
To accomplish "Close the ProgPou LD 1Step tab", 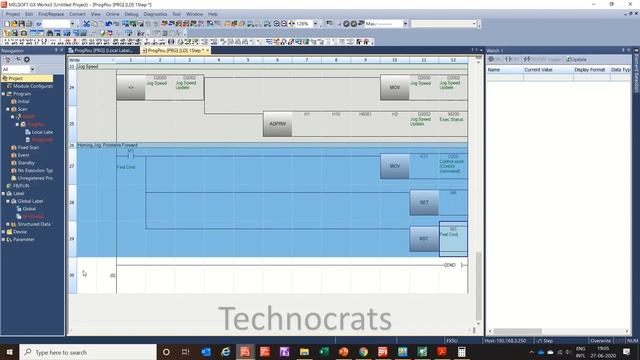I will click(x=207, y=50).
